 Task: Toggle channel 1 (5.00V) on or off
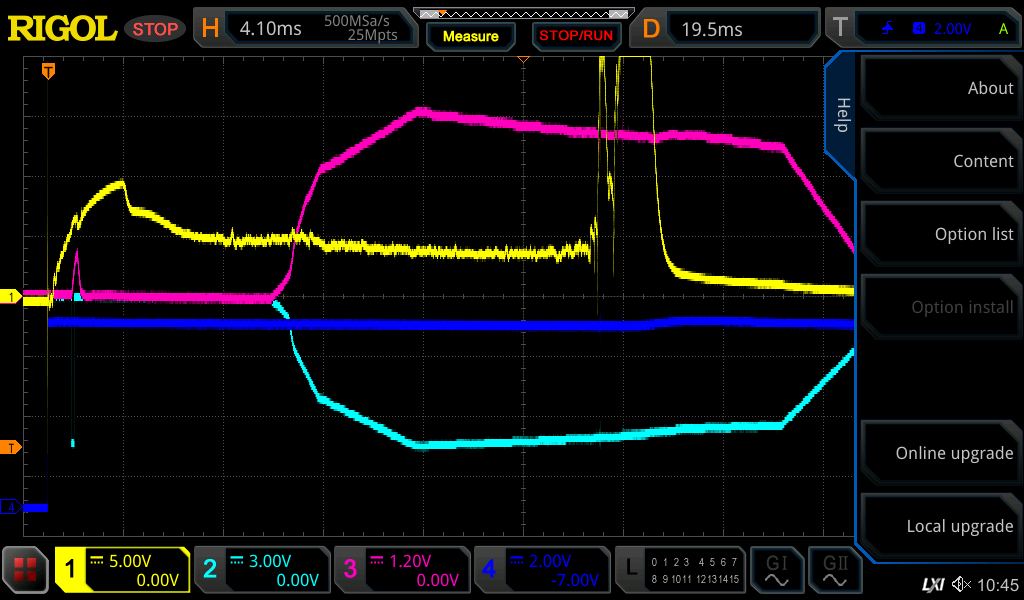pos(122,571)
